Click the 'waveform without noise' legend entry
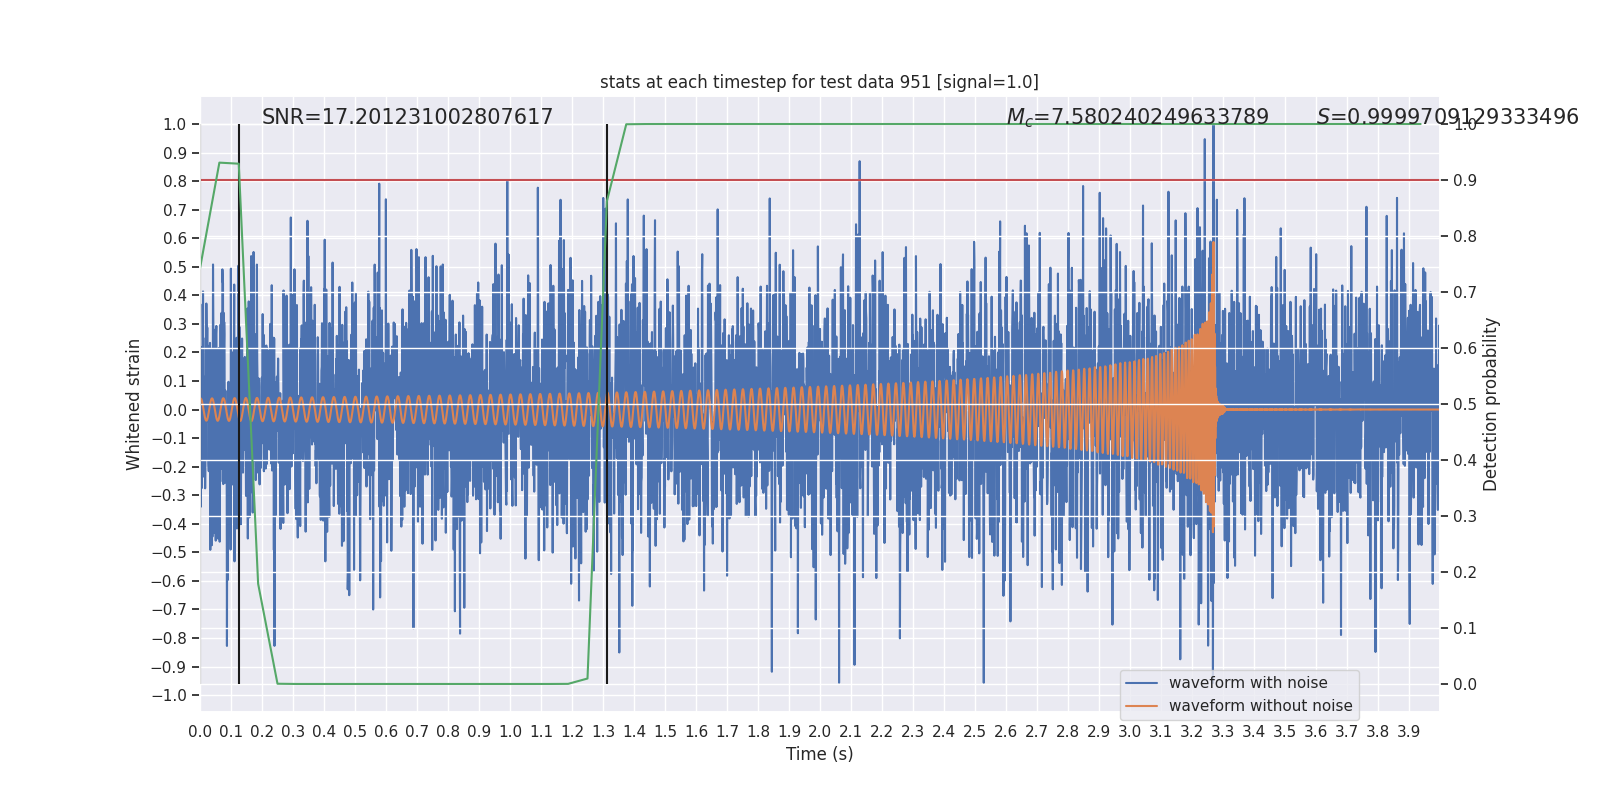This screenshot has width=1600, height=800. click(1260, 706)
